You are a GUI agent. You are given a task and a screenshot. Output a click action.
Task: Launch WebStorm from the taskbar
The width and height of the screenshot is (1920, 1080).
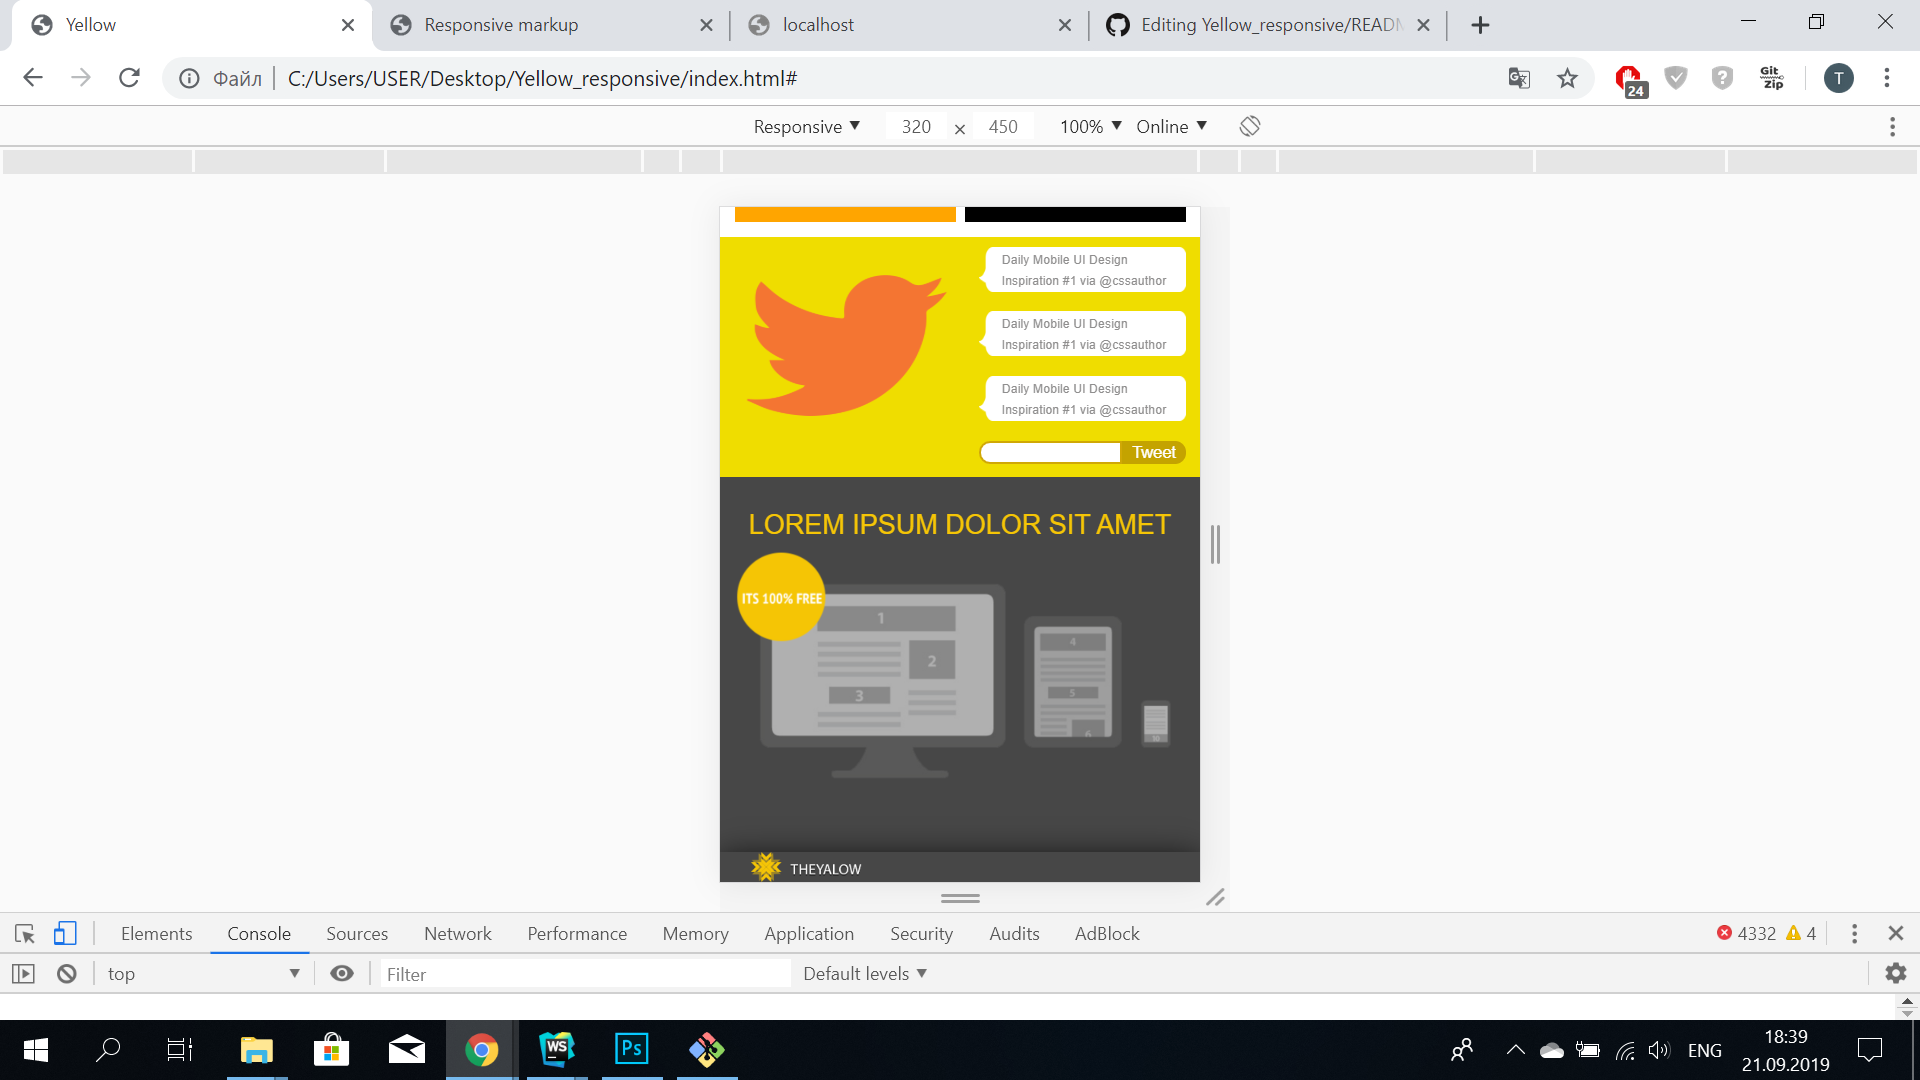point(557,1050)
